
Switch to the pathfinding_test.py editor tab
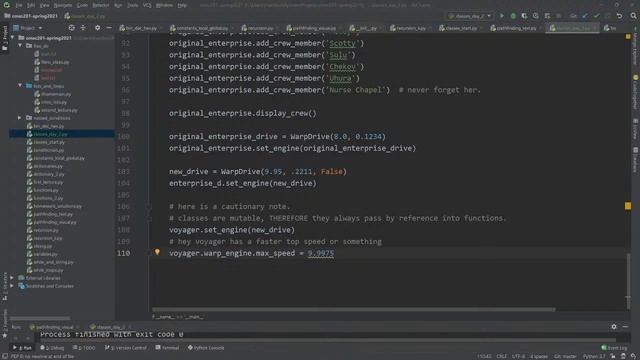coord(516,28)
